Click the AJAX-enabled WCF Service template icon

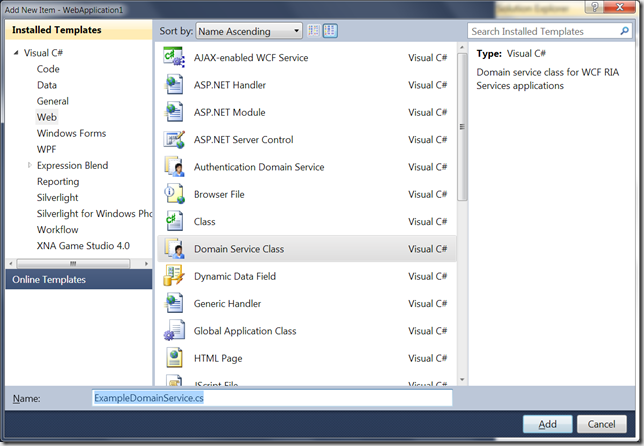tap(174, 57)
